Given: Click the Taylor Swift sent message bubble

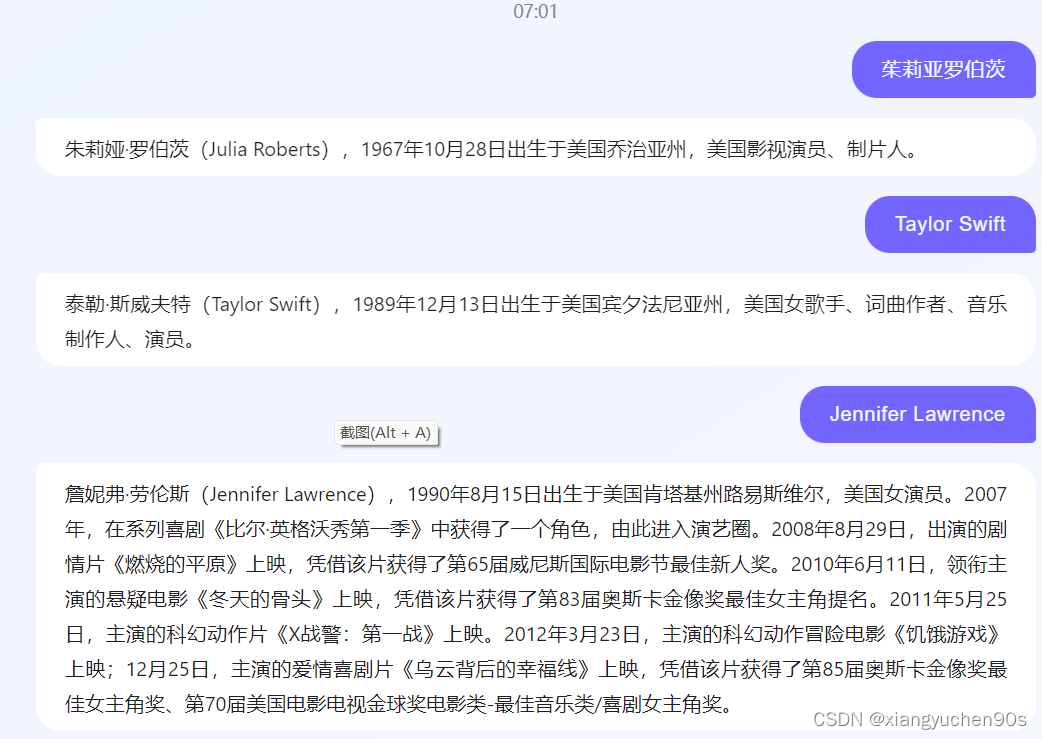Looking at the screenshot, I should [949, 224].
